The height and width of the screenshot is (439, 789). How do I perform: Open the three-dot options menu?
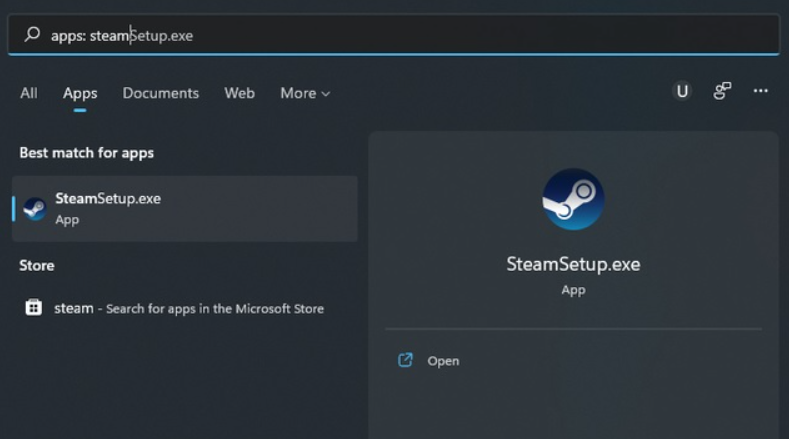click(761, 91)
